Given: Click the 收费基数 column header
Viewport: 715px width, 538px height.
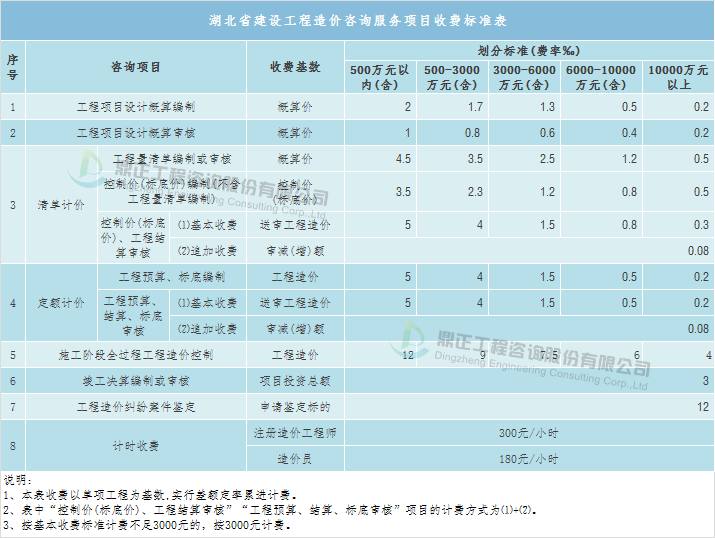Looking at the screenshot, I should 295,67.
